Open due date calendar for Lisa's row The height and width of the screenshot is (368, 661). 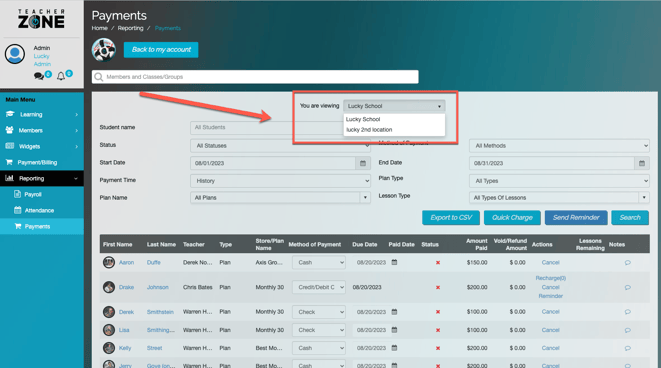tap(394, 330)
